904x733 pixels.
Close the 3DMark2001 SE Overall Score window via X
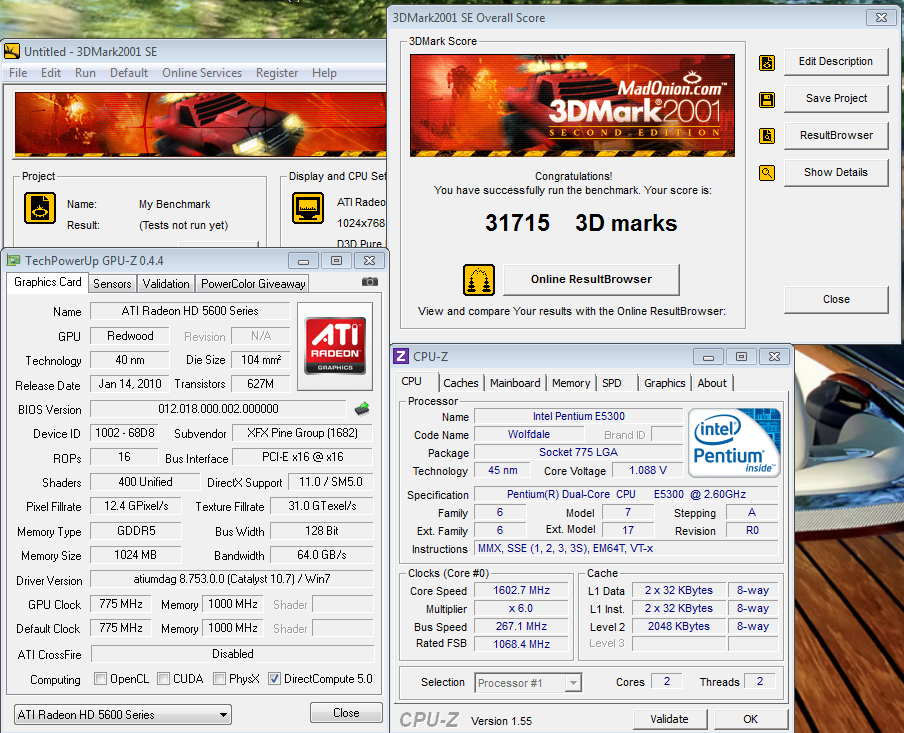(881, 17)
